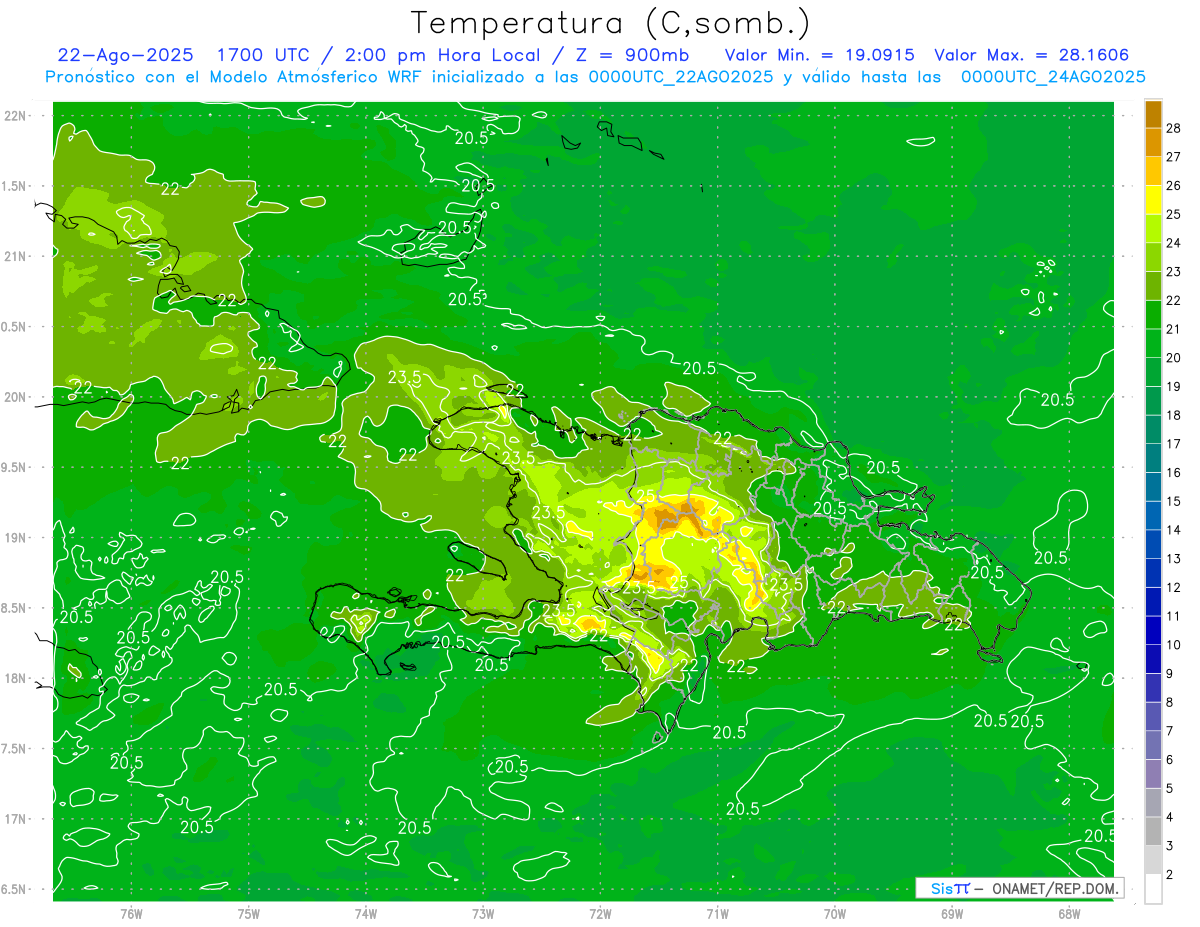This screenshot has width=1200, height=927.
Task: Click the 76W longitude axis label
Action: click(131, 914)
